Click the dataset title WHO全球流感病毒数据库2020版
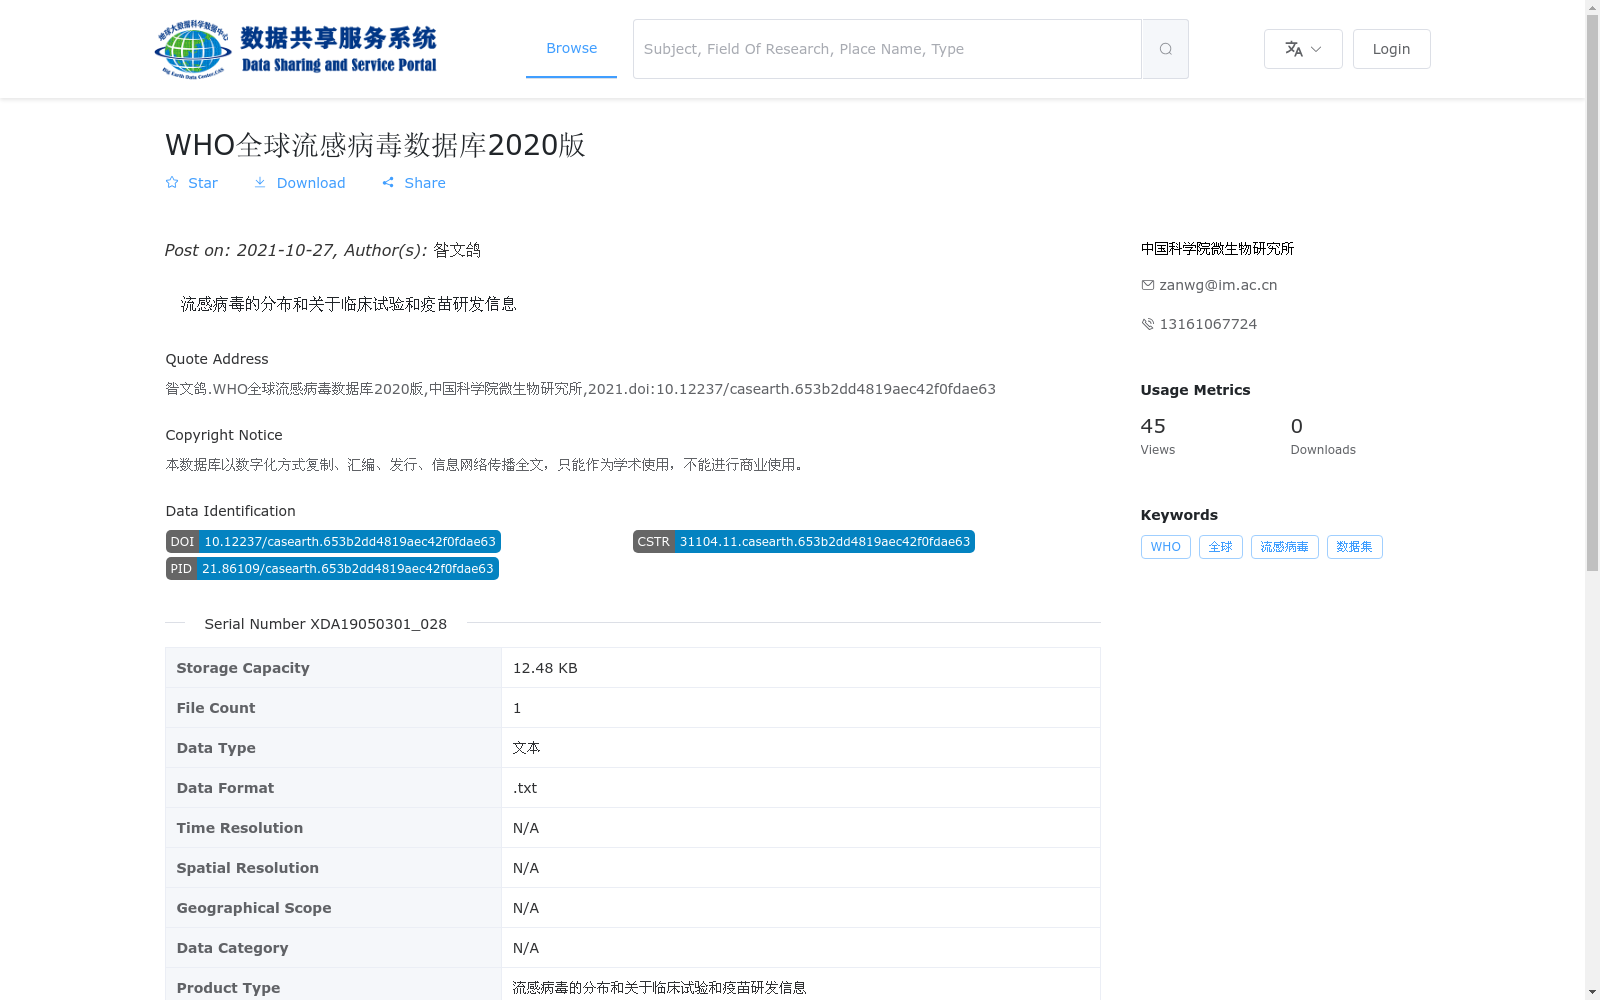 click(x=375, y=145)
